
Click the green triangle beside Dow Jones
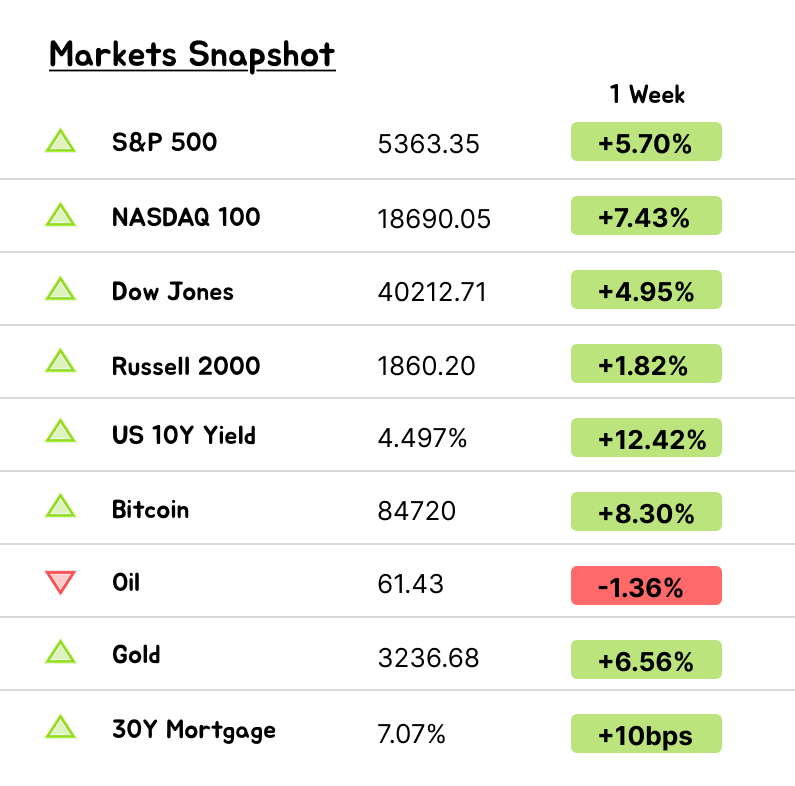click(x=61, y=290)
